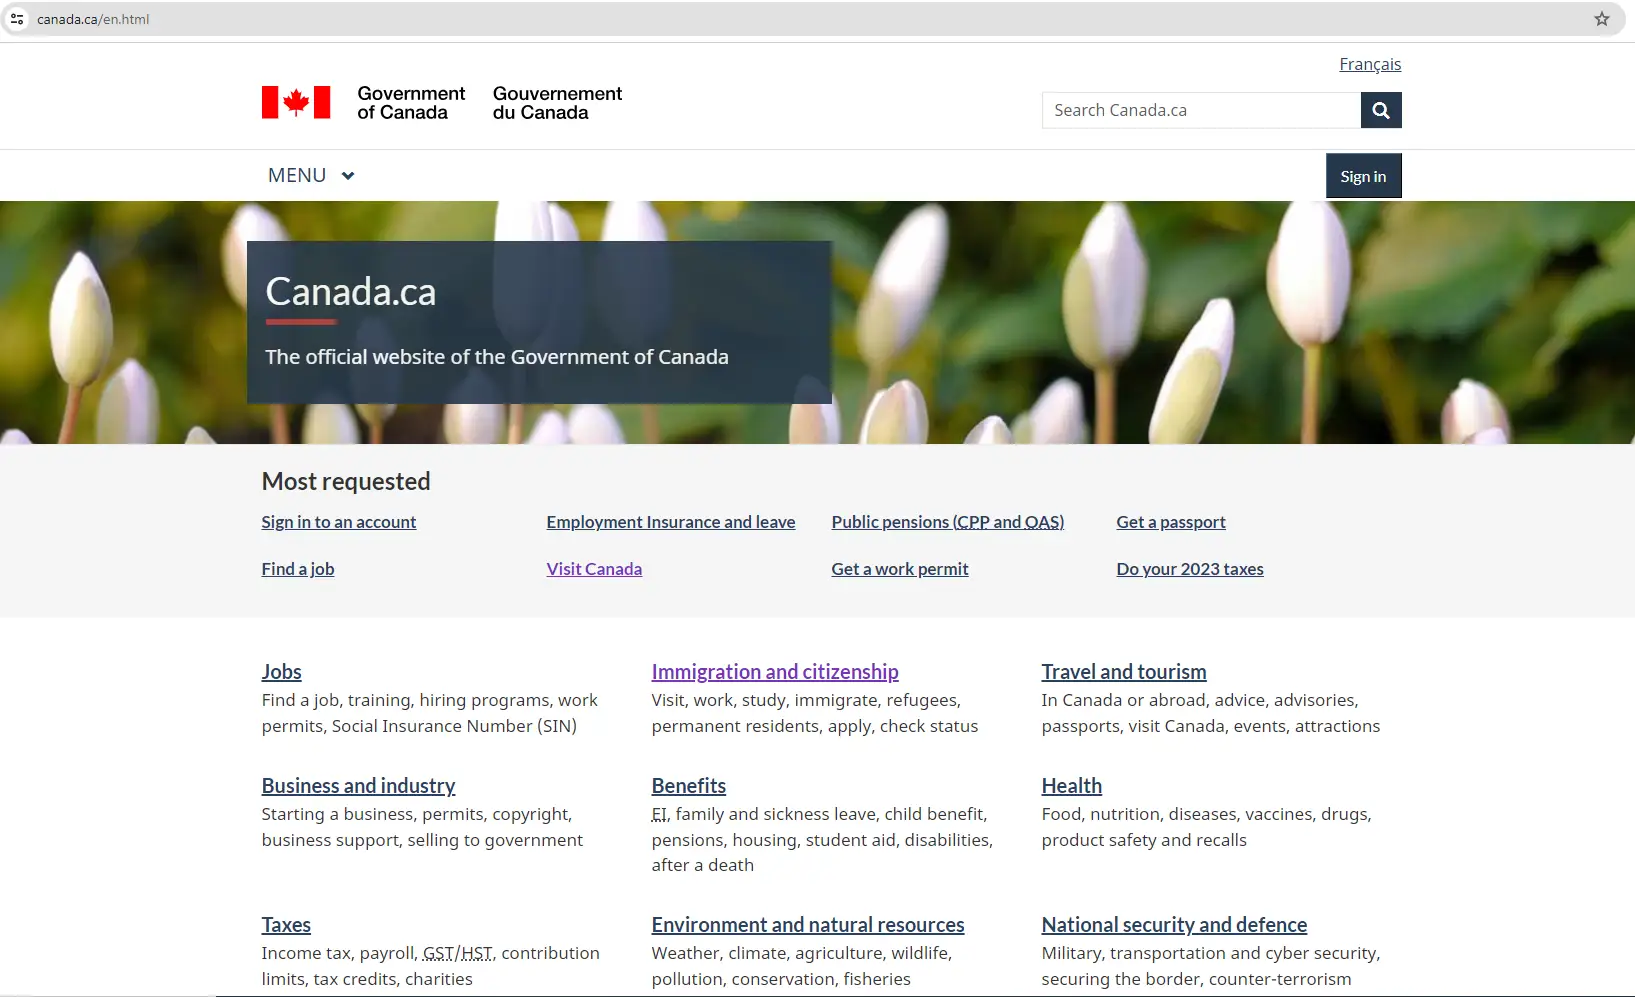This screenshot has width=1635, height=997.
Task: Click the Sign in button
Action: 1364,176
